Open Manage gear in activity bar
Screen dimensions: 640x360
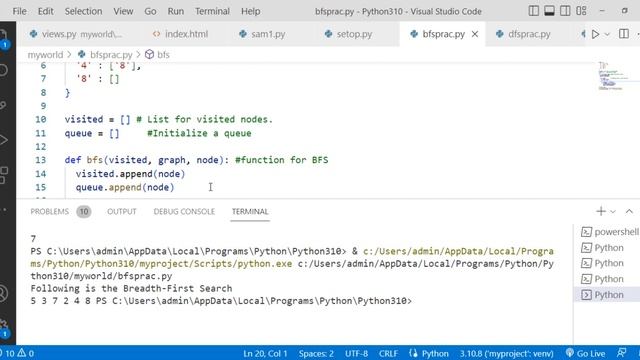click(4, 328)
